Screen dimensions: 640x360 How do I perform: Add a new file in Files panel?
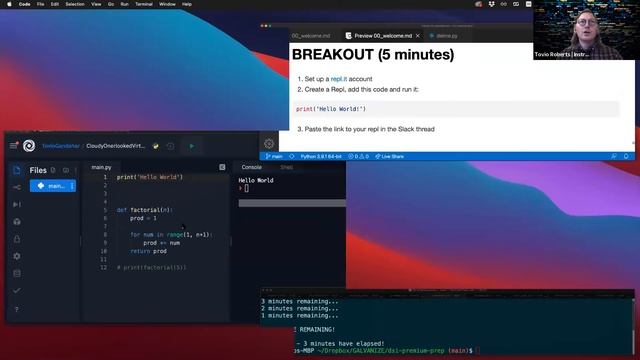(53, 170)
